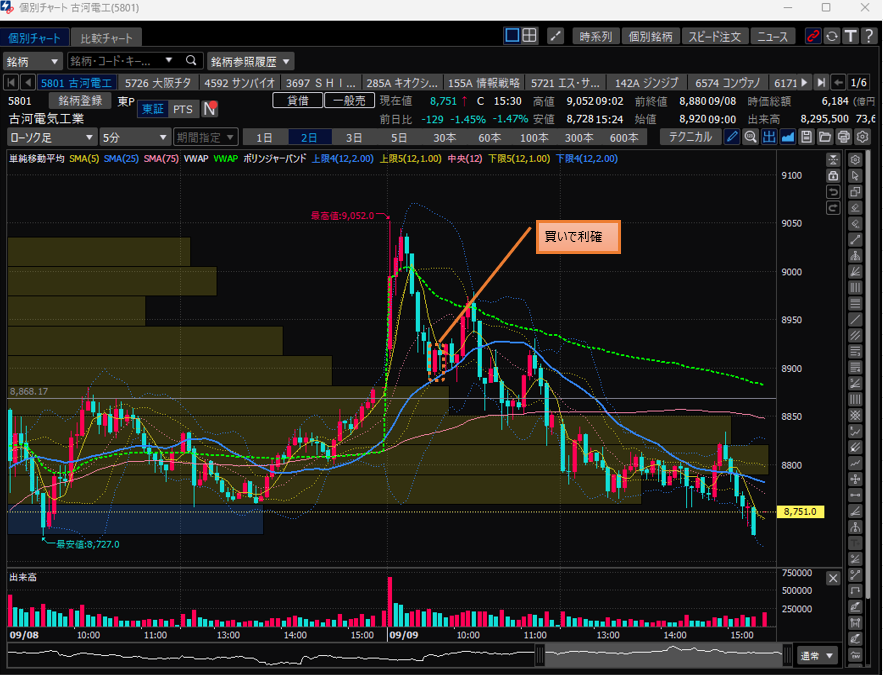Screen dimensions: 883x675
Task: Open the スピード注文 button
Action: (714, 36)
